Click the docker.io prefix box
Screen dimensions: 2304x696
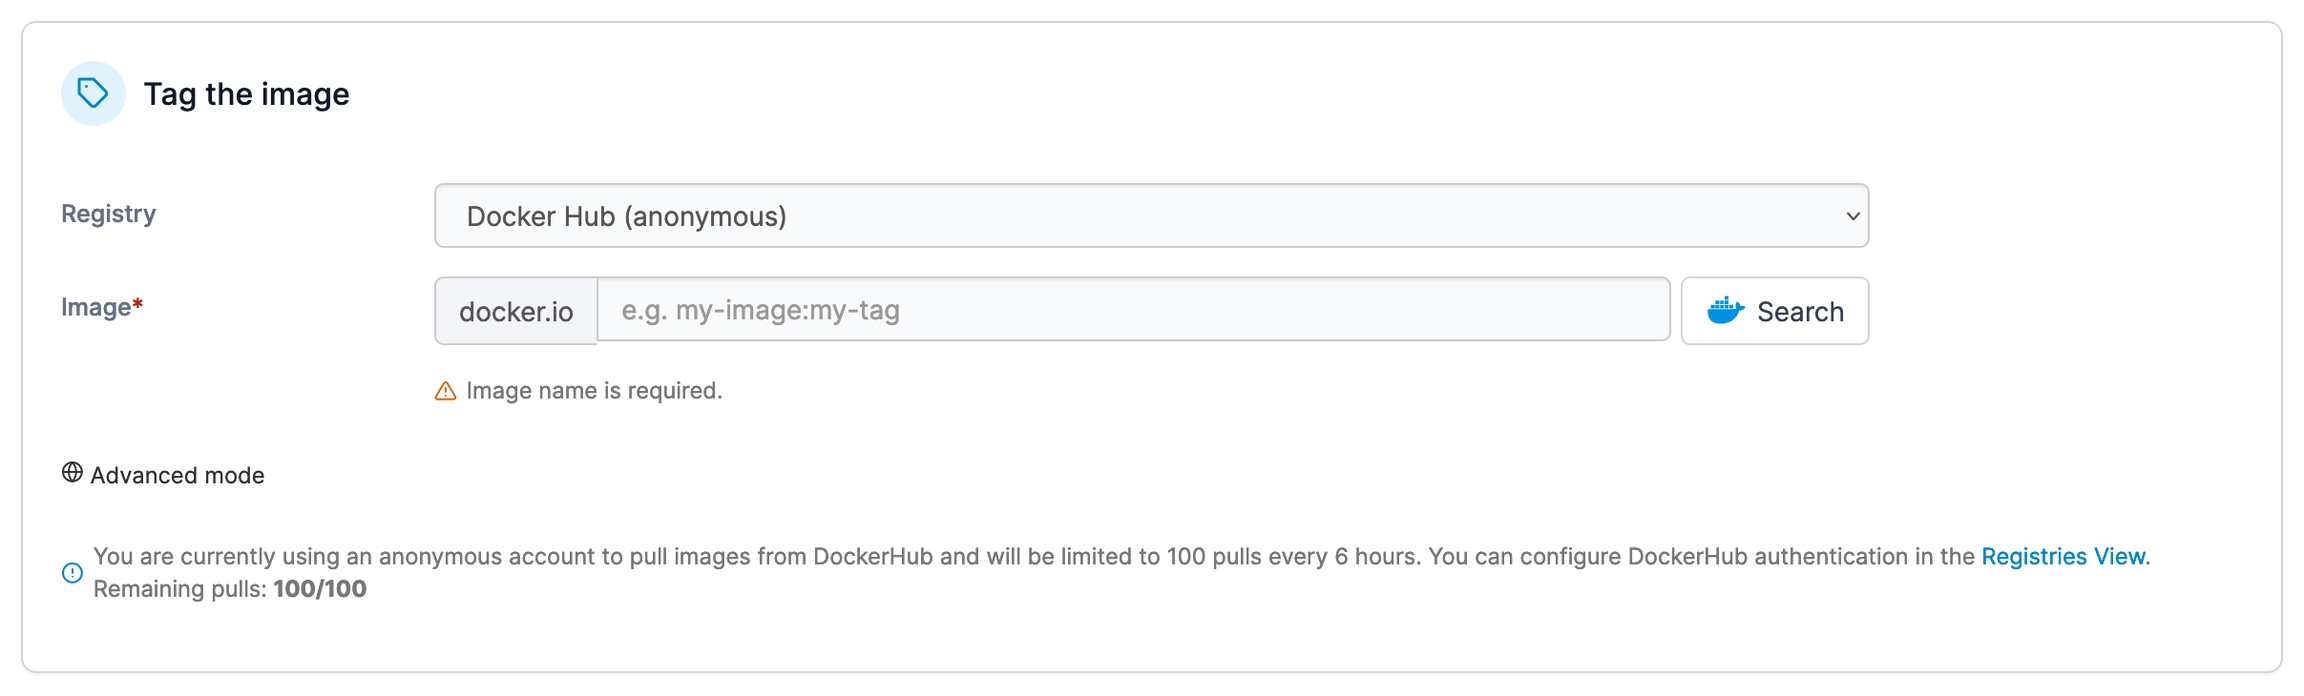tap(516, 312)
